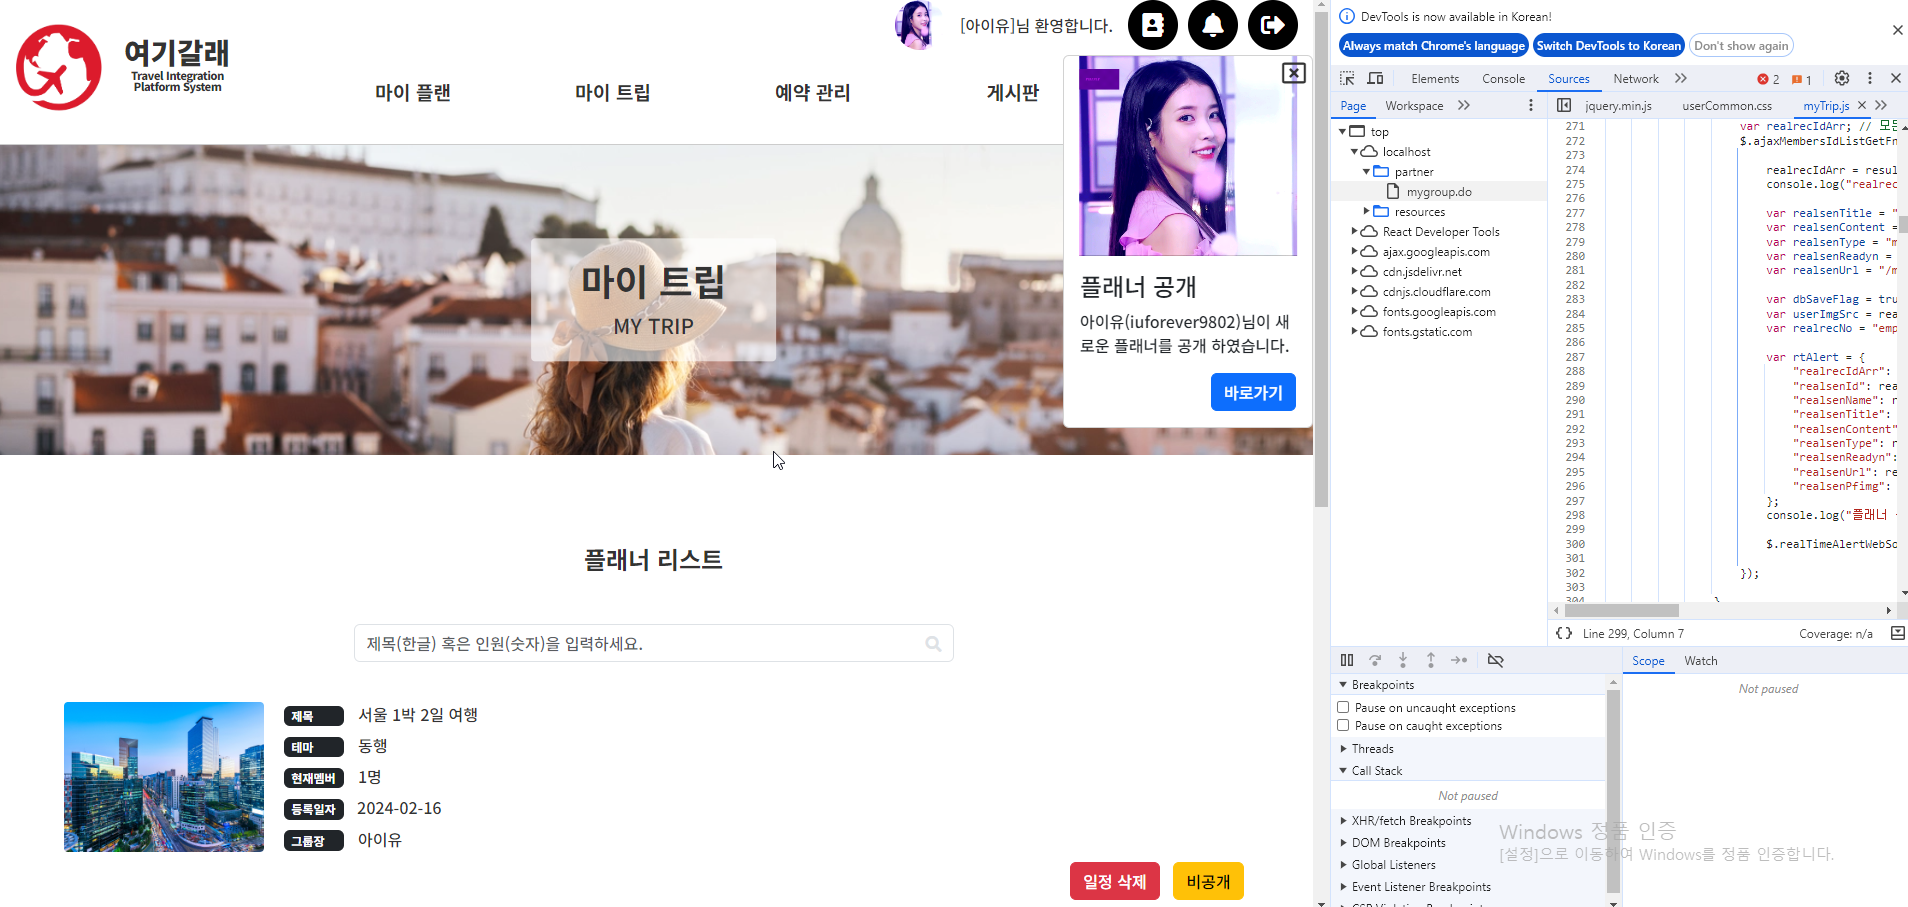The width and height of the screenshot is (1908, 907).
Task: Click the red error count badge
Action: 1768,79
